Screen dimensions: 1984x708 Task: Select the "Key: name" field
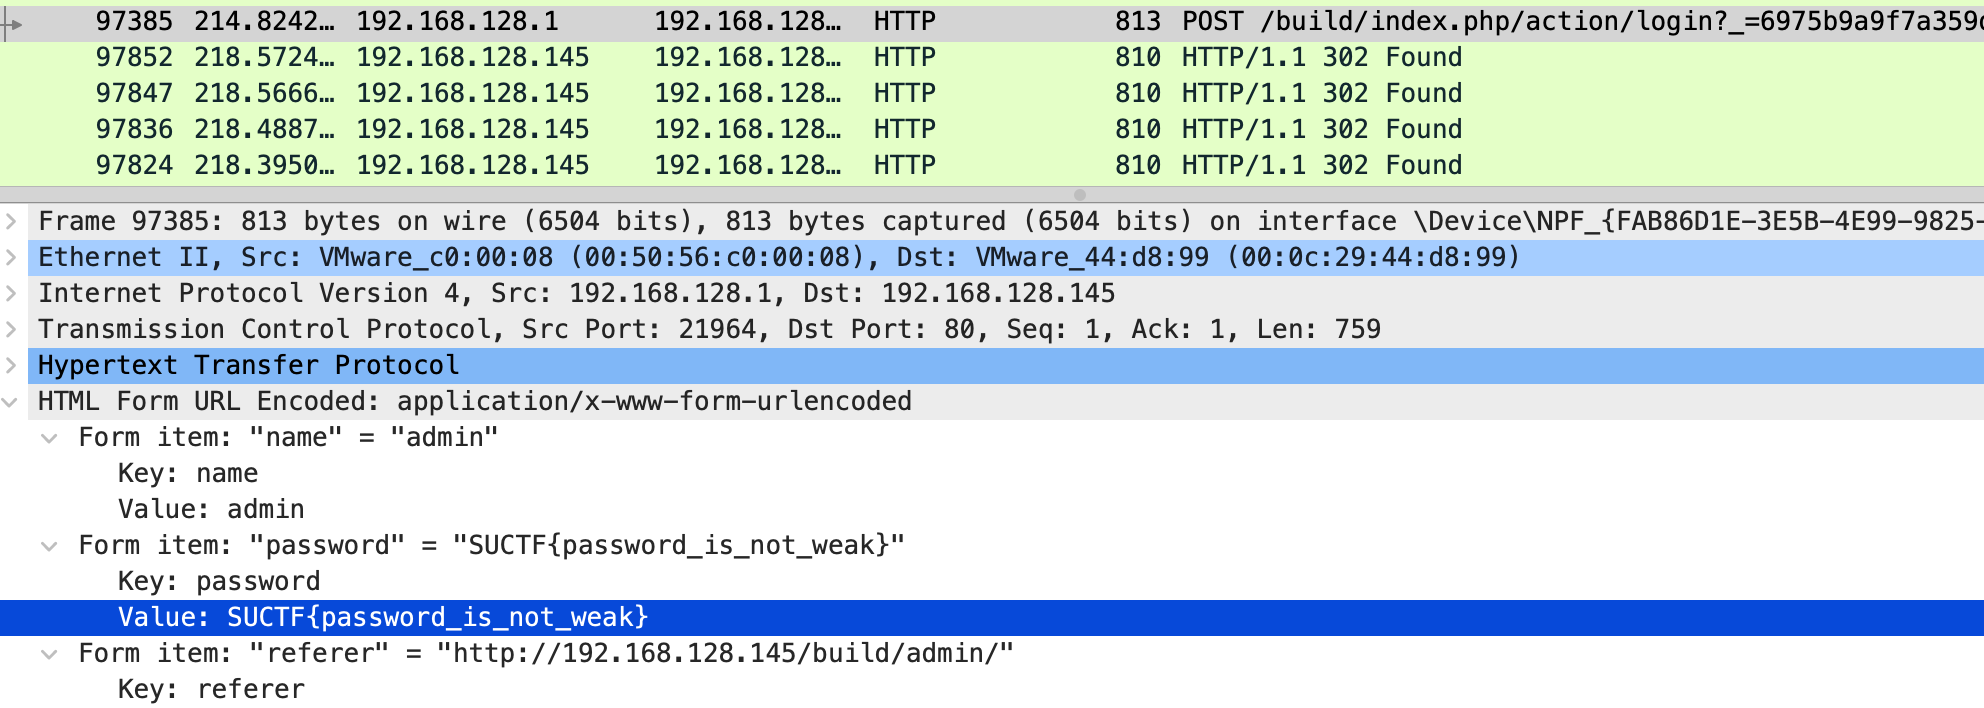click(188, 473)
